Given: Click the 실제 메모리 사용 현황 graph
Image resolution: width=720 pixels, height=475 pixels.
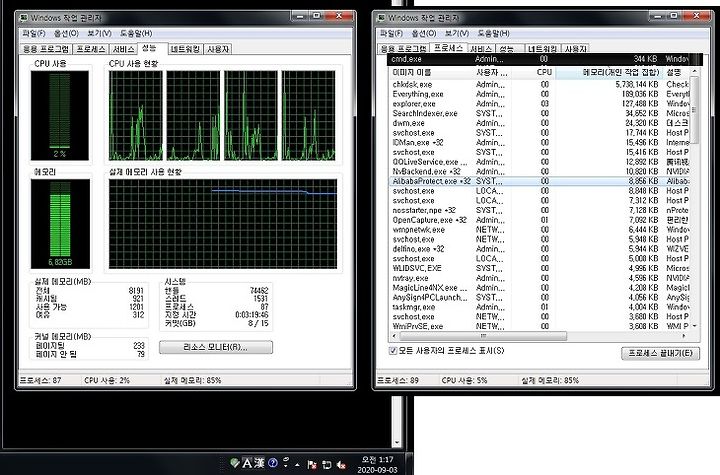Looking at the screenshot, I should click(223, 224).
